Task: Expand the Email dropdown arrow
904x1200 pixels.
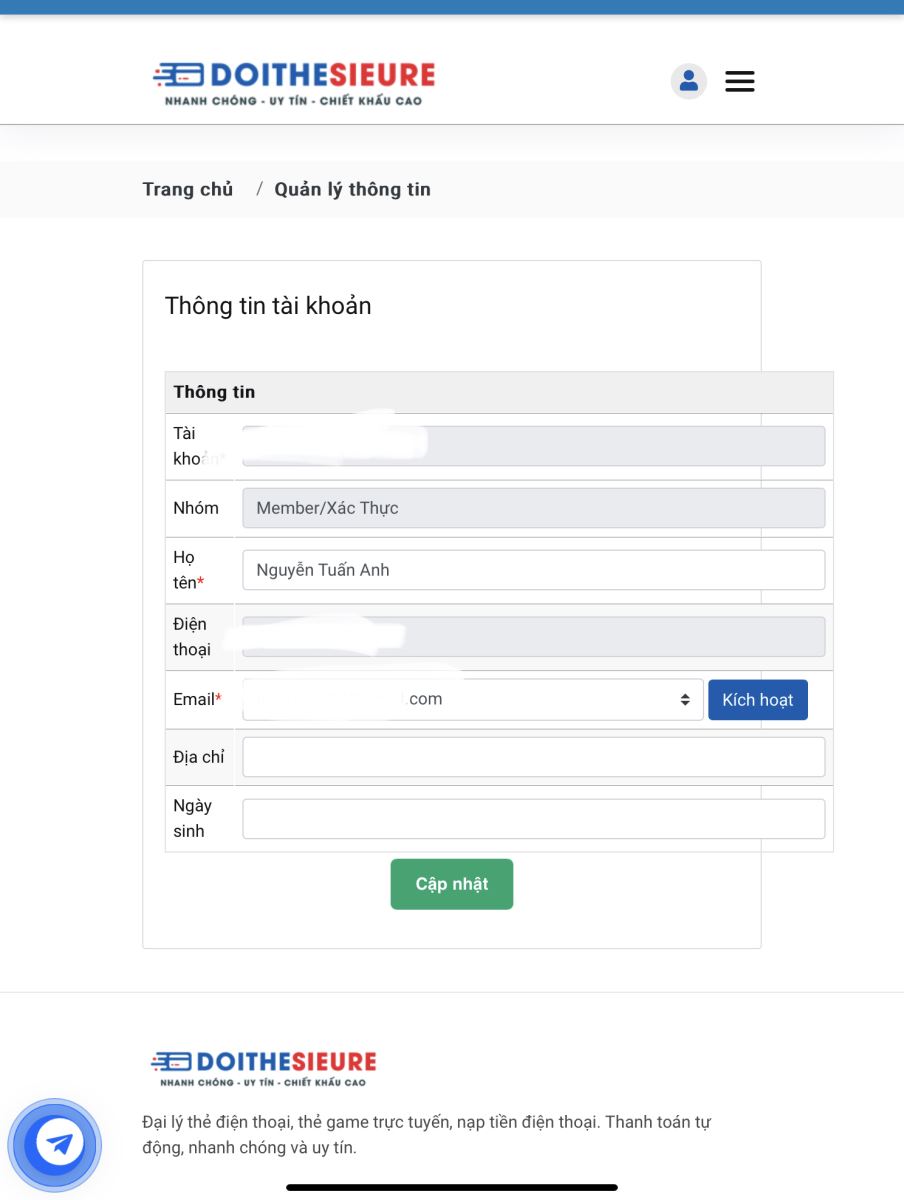Action: [685, 700]
